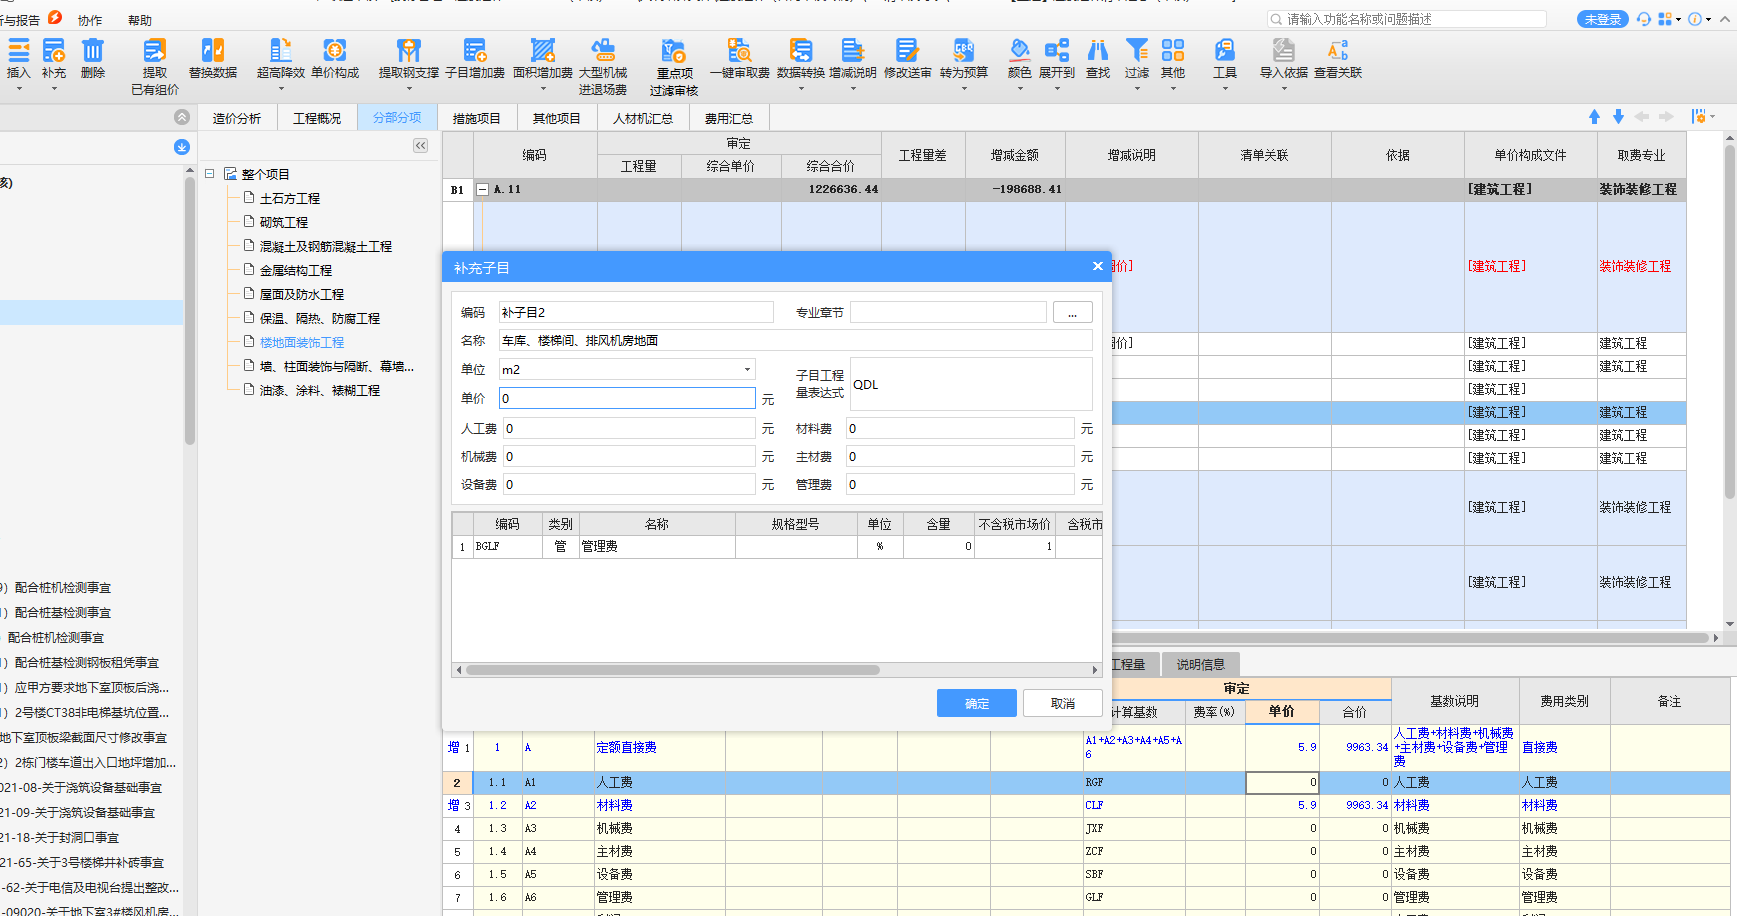Collapse the tree panel with « button
The width and height of the screenshot is (1737, 916).
click(421, 146)
